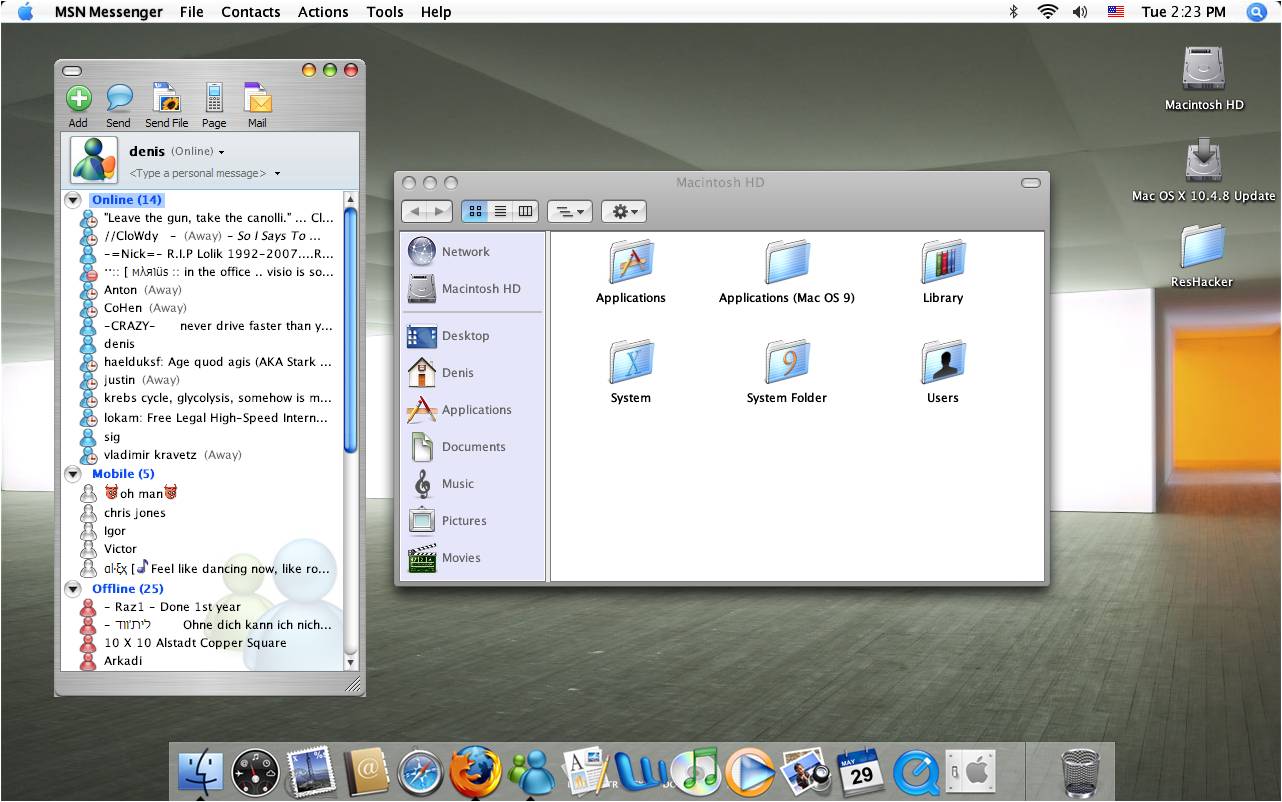Select mobile contact Victor
1282x802 pixels.
point(120,549)
